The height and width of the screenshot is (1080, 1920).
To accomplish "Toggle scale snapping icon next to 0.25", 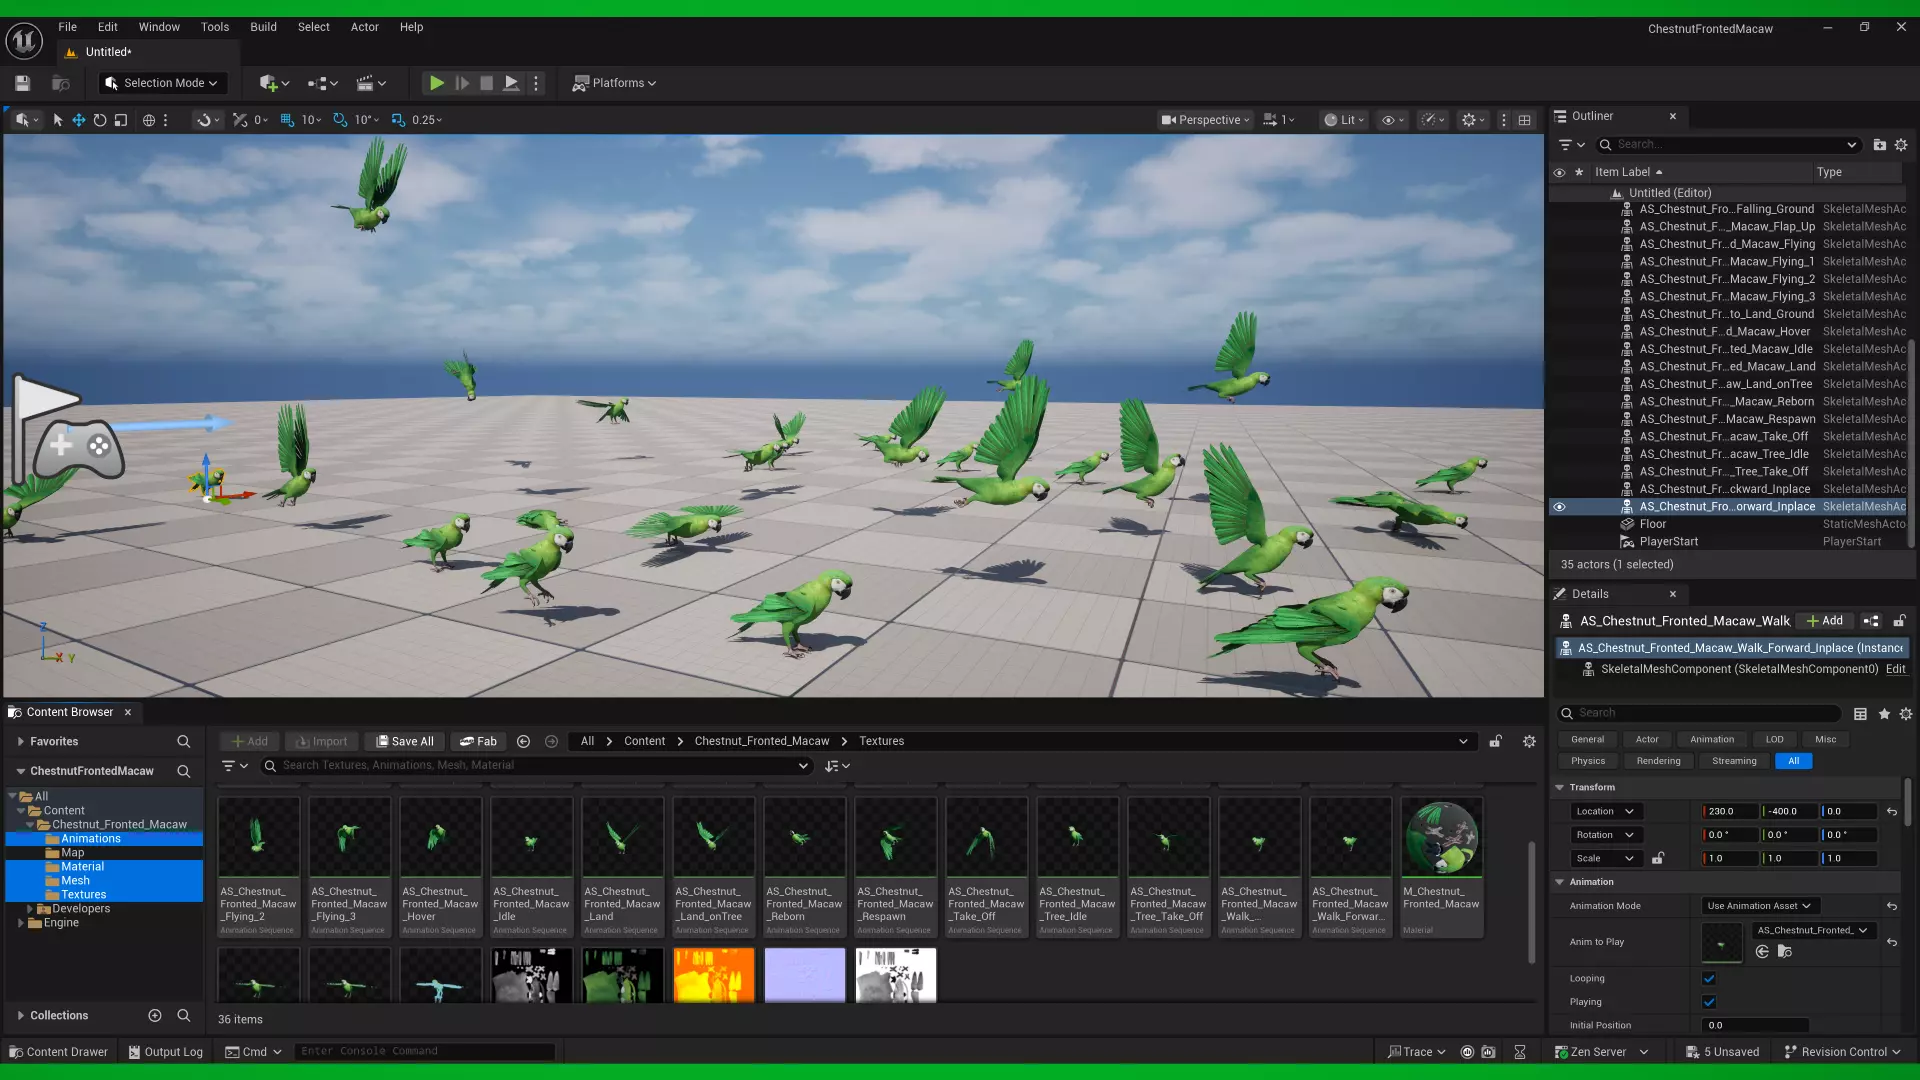I will [398, 120].
